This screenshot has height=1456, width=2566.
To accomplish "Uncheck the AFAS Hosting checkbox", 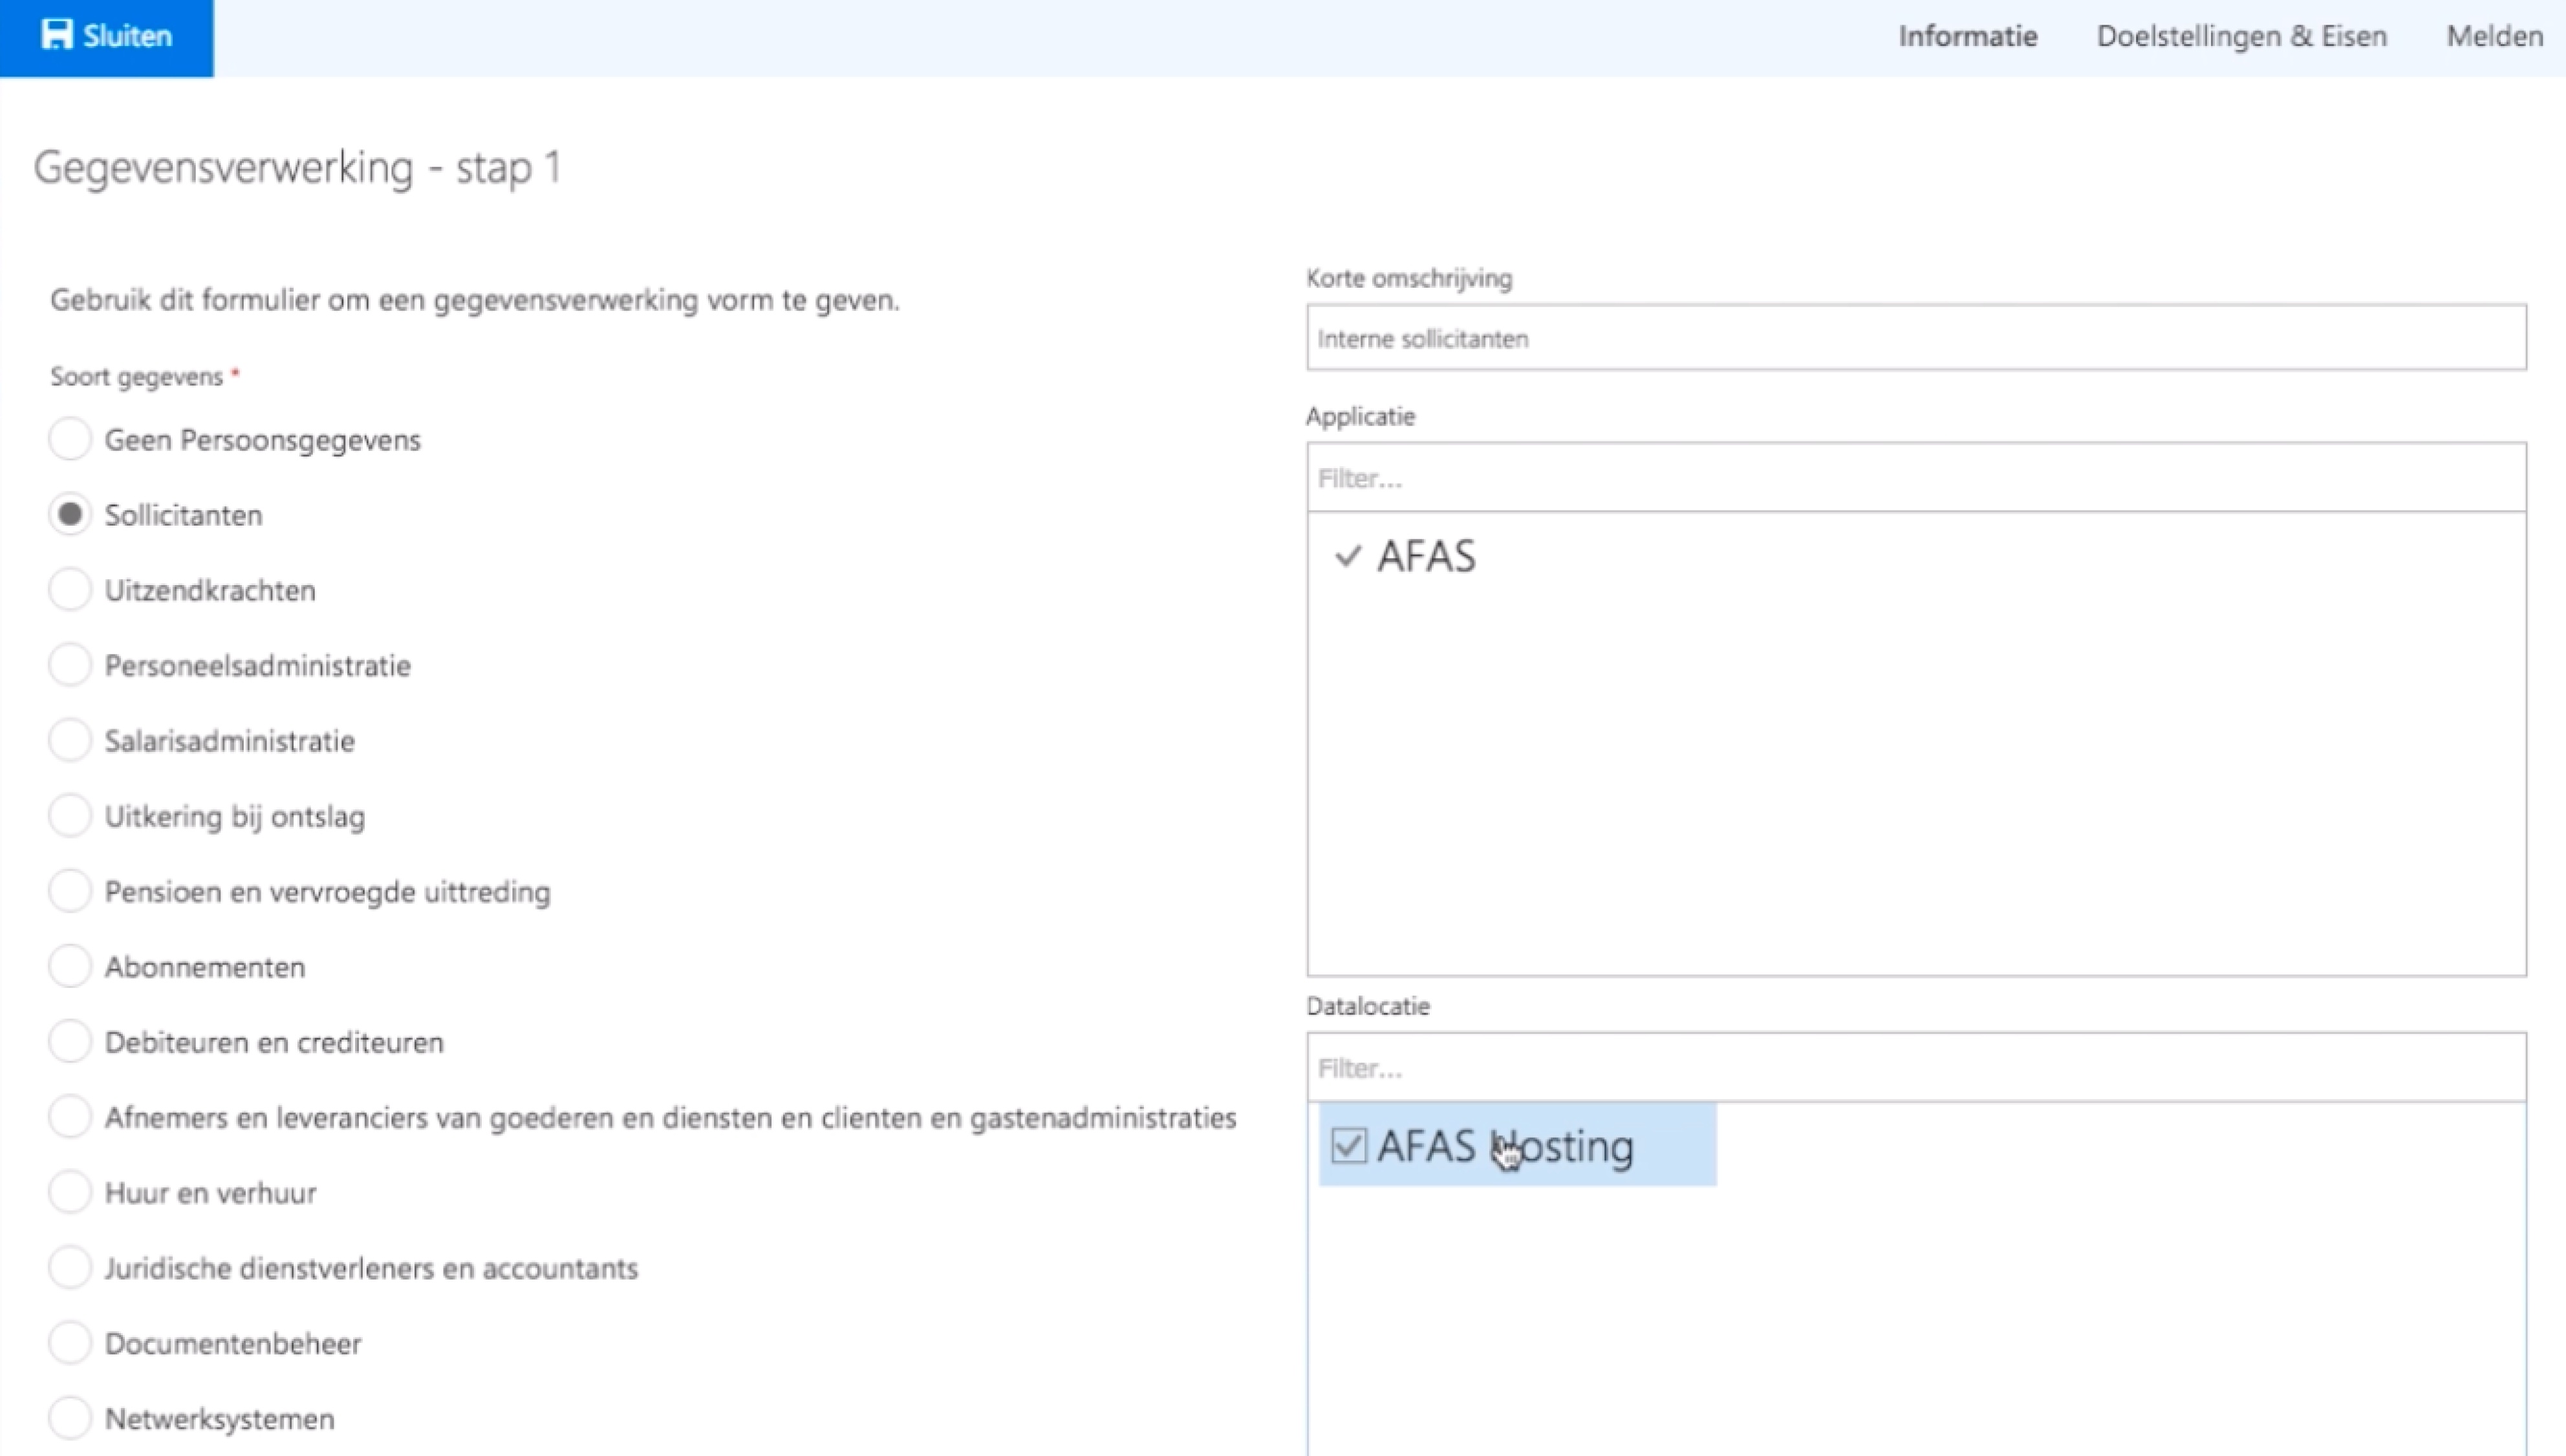I will coord(1348,1146).
